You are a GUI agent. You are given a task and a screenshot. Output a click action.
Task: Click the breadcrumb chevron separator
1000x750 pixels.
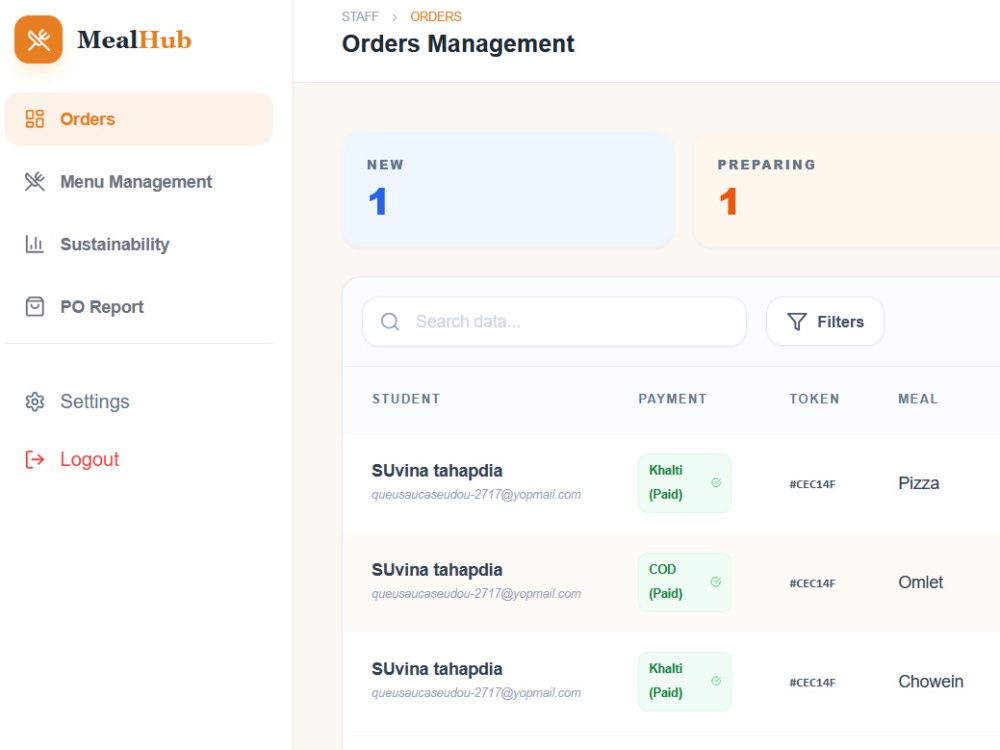(x=394, y=17)
